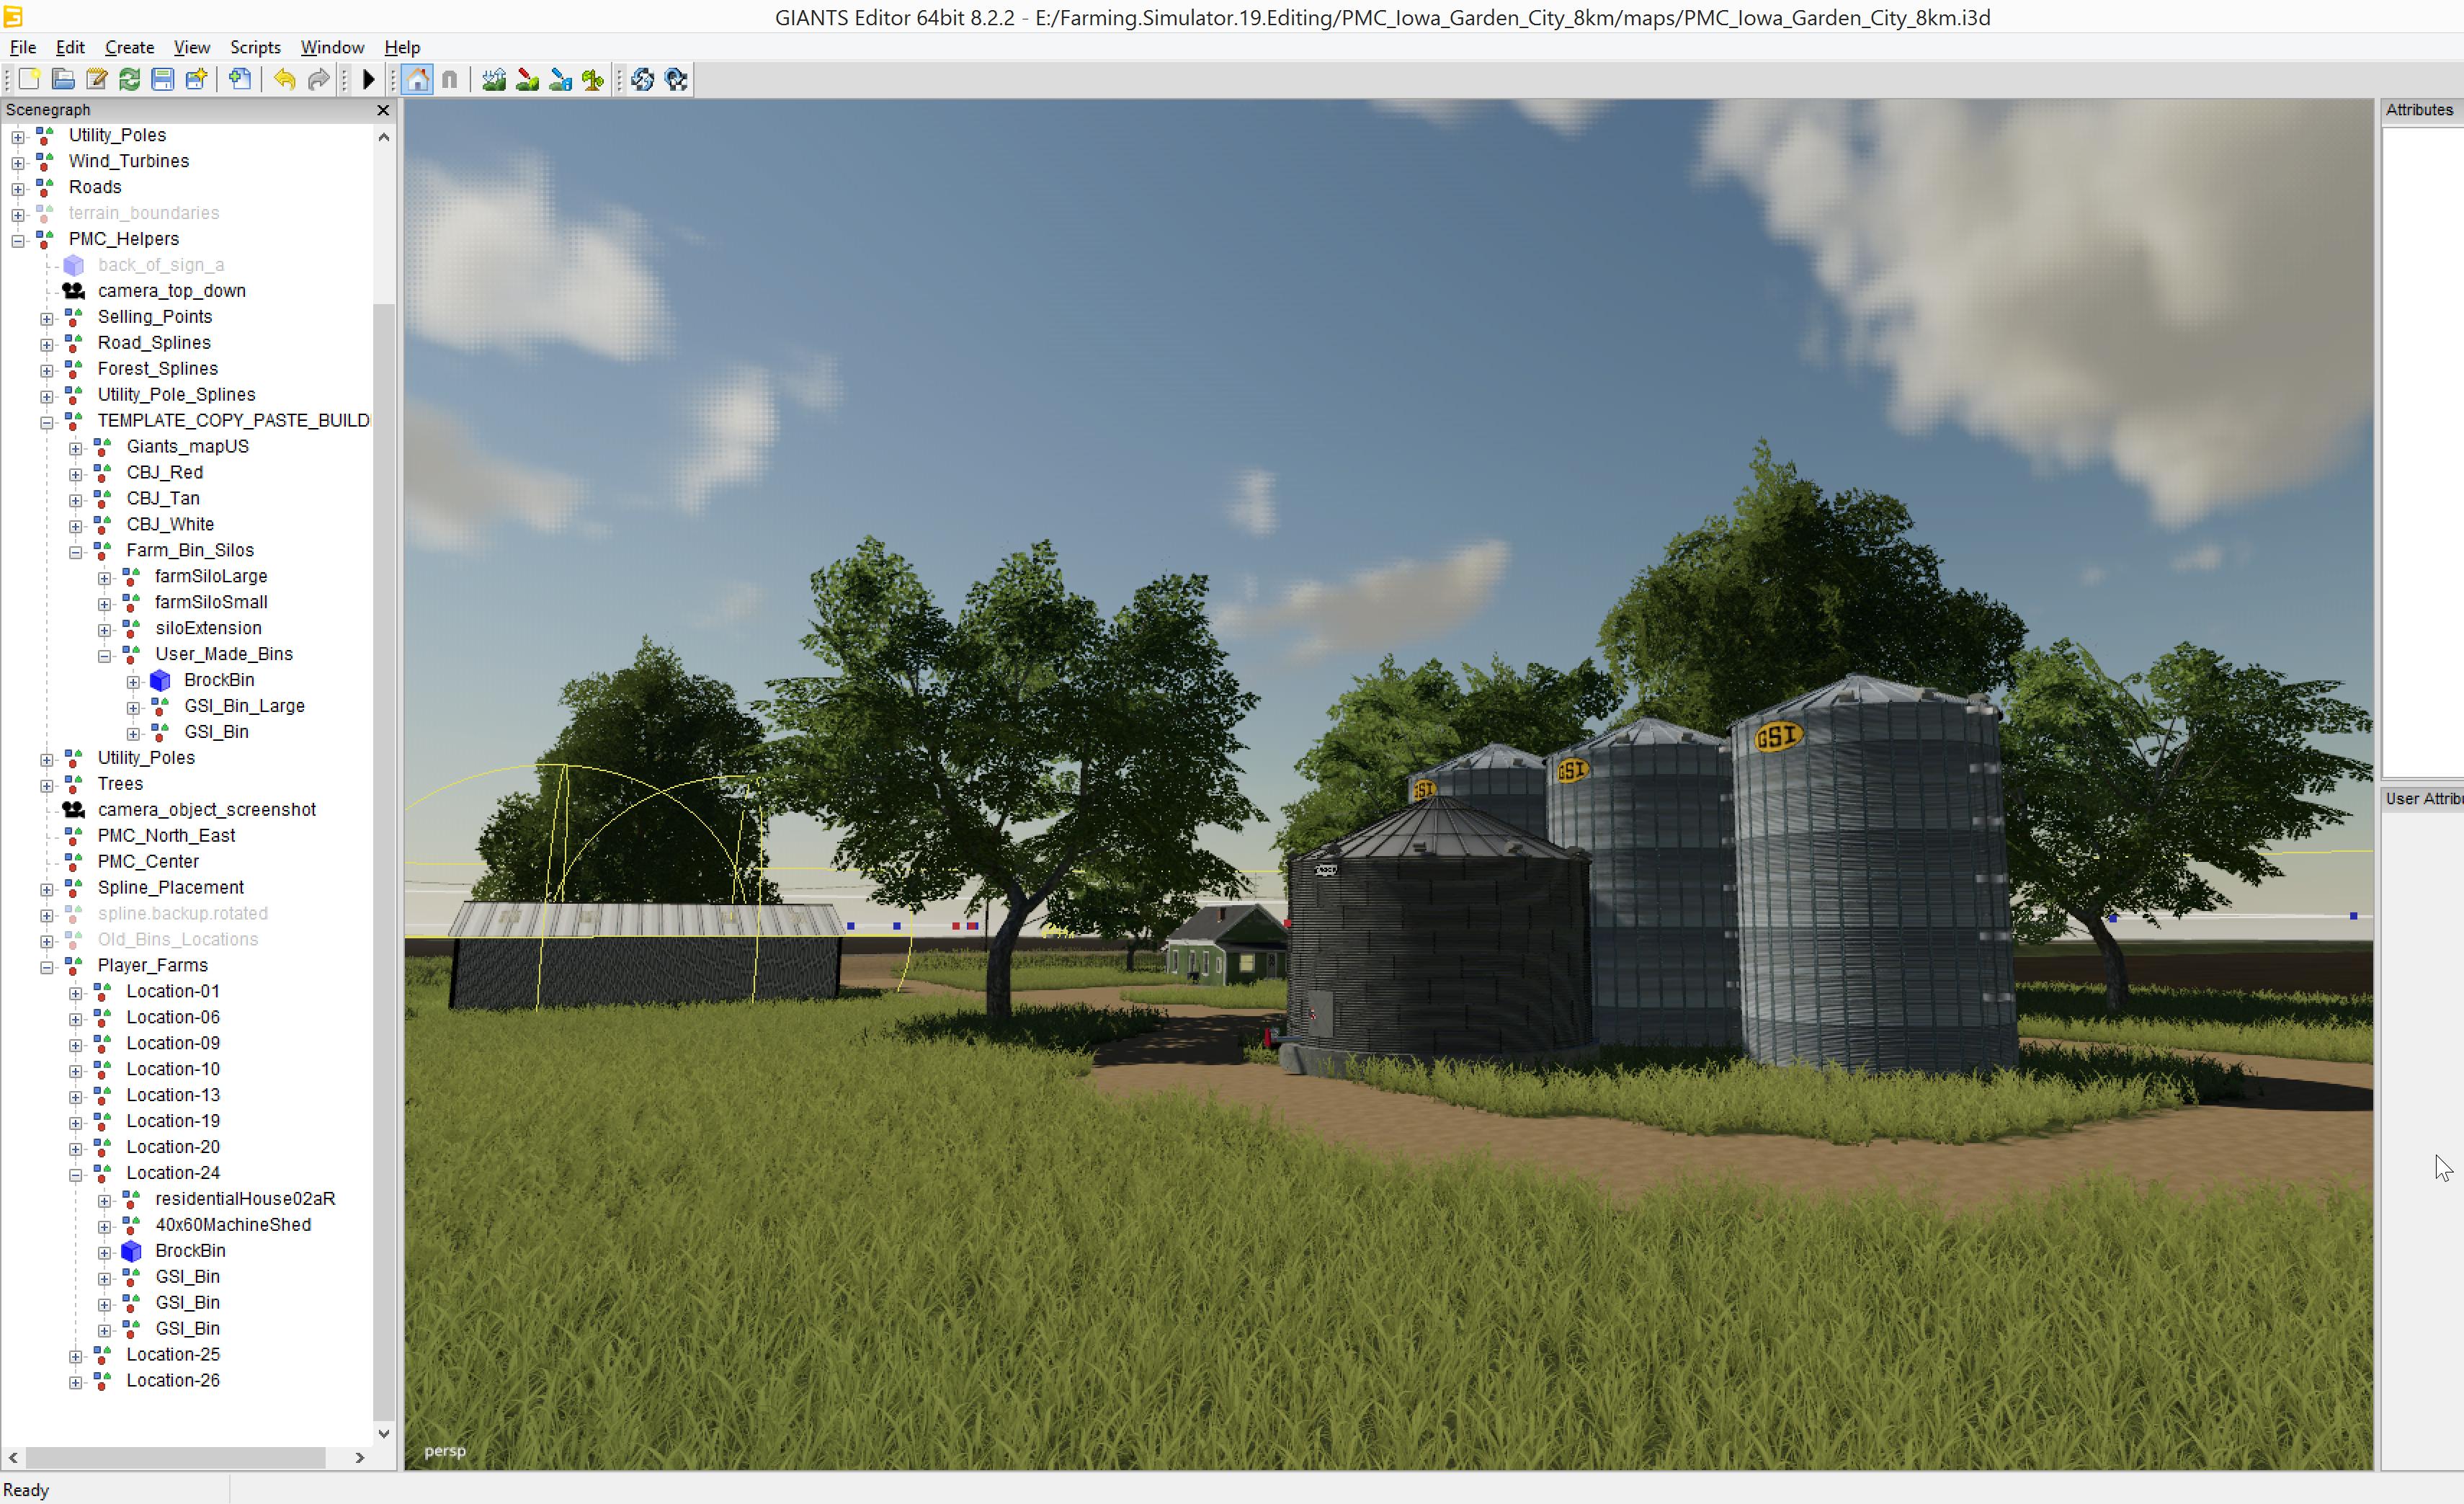Viewport: 2464px width, 1504px height.
Task: Toggle the magnet snap icon
Action: [x=450, y=79]
